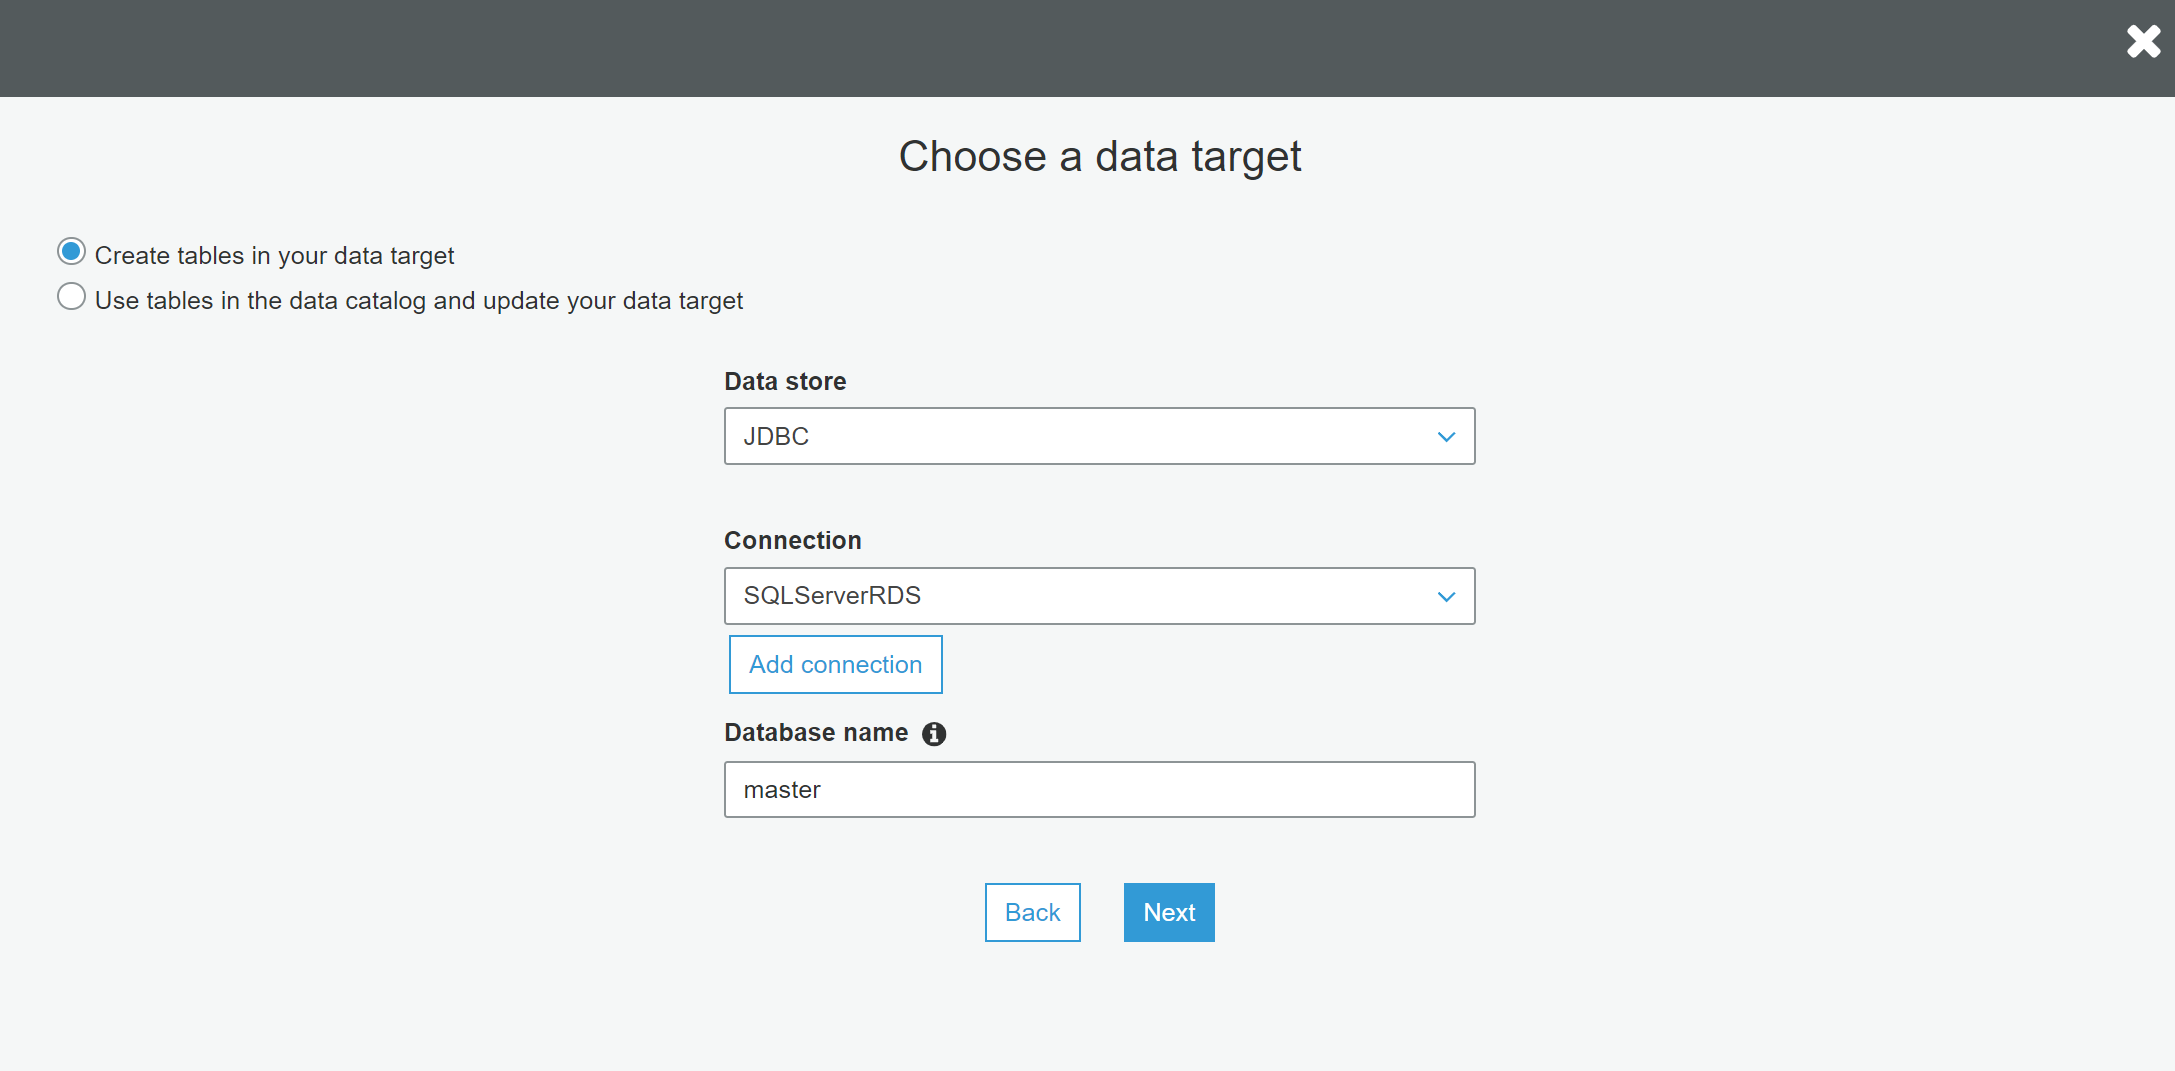Click the 'Use tables in the data catalog' label text
Image resolution: width=2175 pixels, height=1071 pixels.
418,301
